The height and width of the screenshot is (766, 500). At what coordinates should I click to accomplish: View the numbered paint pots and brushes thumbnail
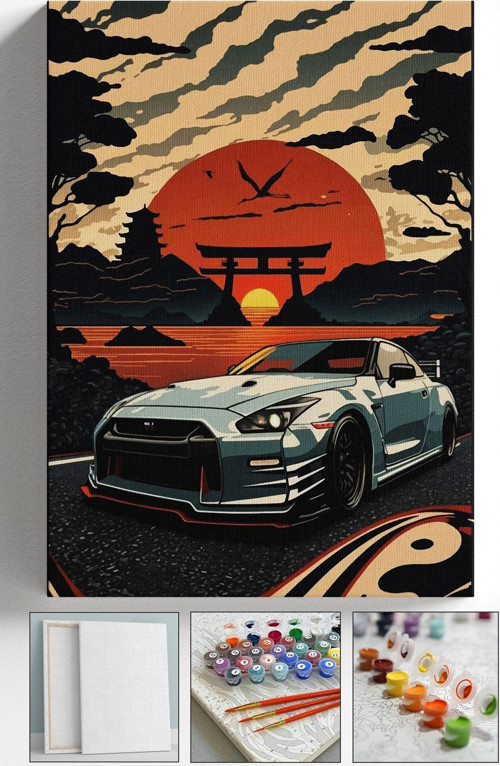(x=265, y=687)
